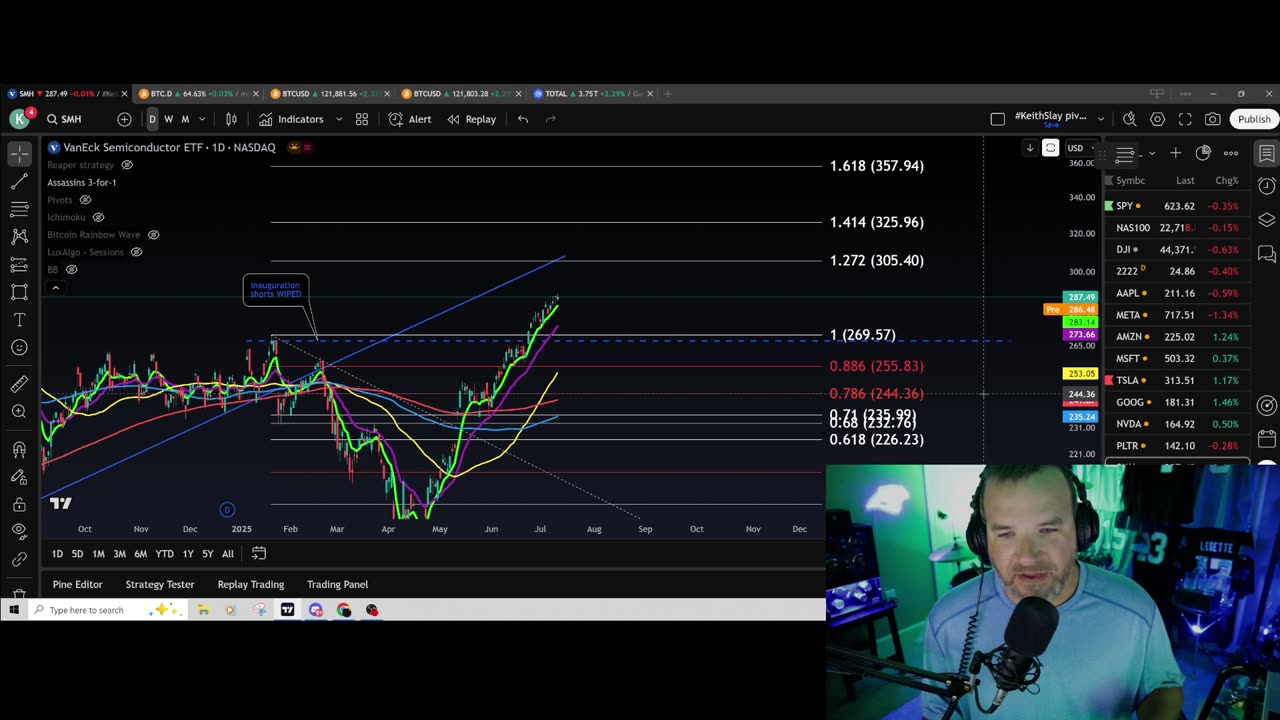Viewport: 1280px width, 720px height.
Task: Select the weekly W timeframe
Action: (168, 119)
